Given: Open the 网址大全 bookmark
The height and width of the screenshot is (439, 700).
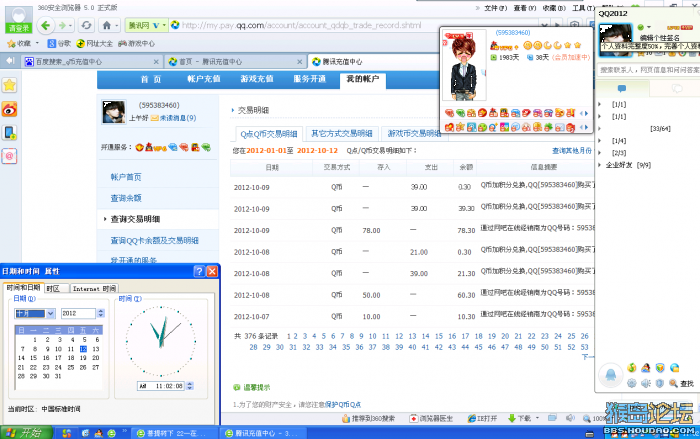Looking at the screenshot, I should pos(95,43).
